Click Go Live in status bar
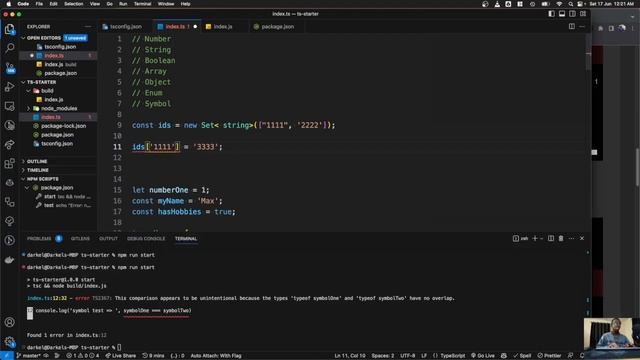This screenshot has width=640, height=360. pos(482,356)
